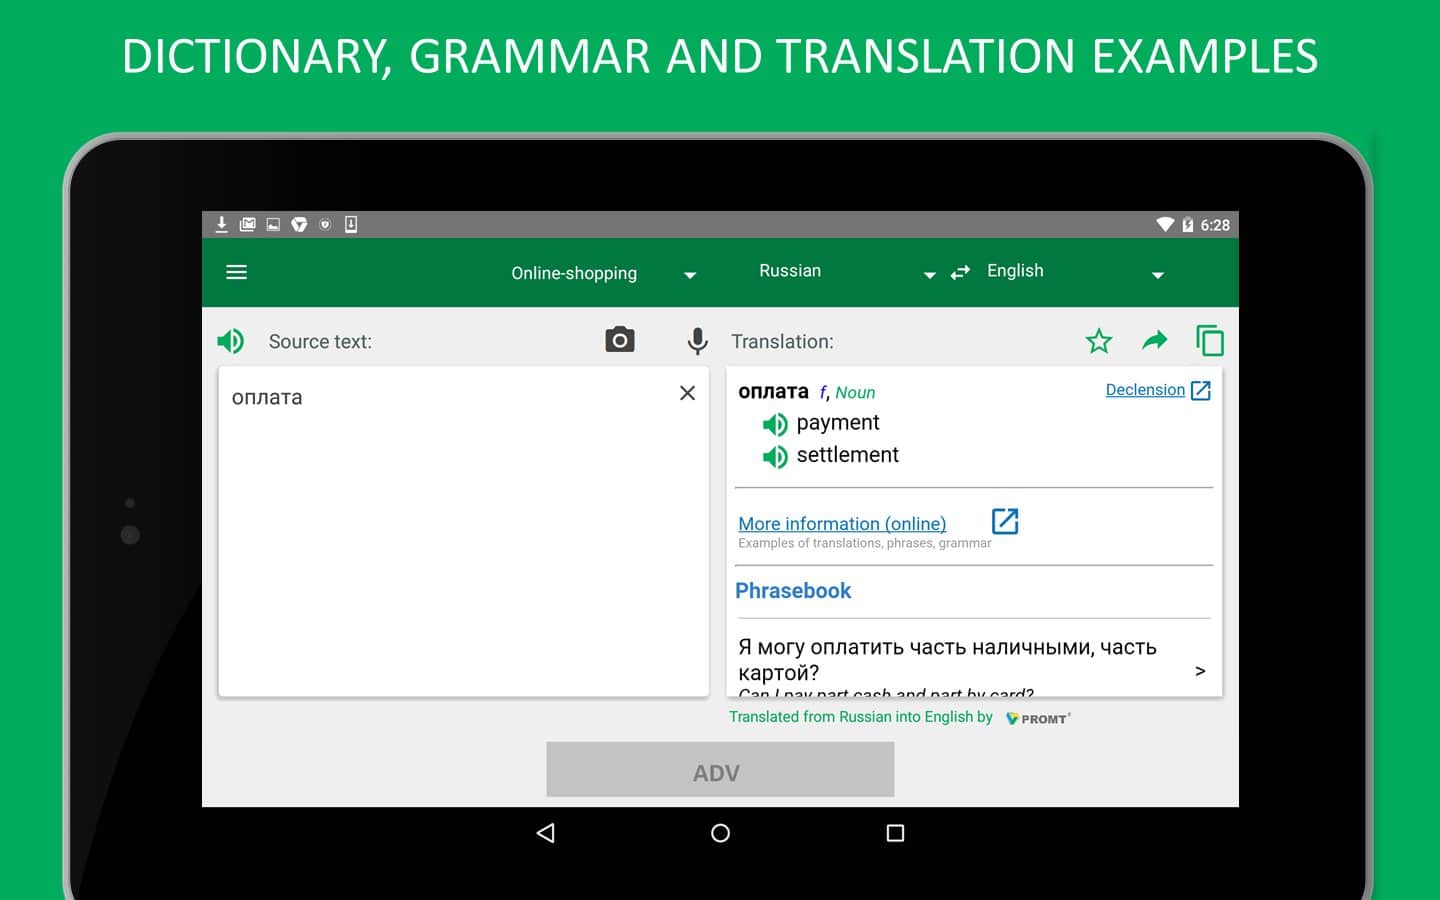The height and width of the screenshot is (900, 1440).
Task: Share the translation via arrow icon
Action: coord(1154,341)
